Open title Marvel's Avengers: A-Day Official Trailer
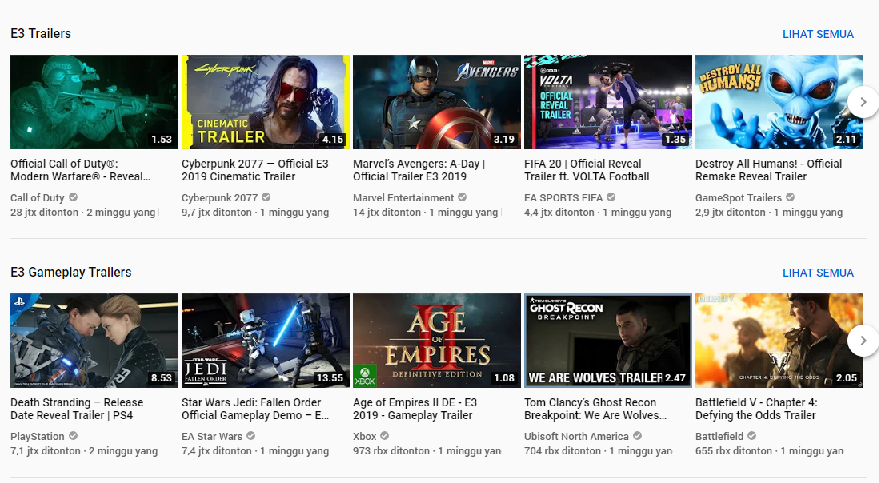This screenshot has height=483, width=879. point(419,170)
